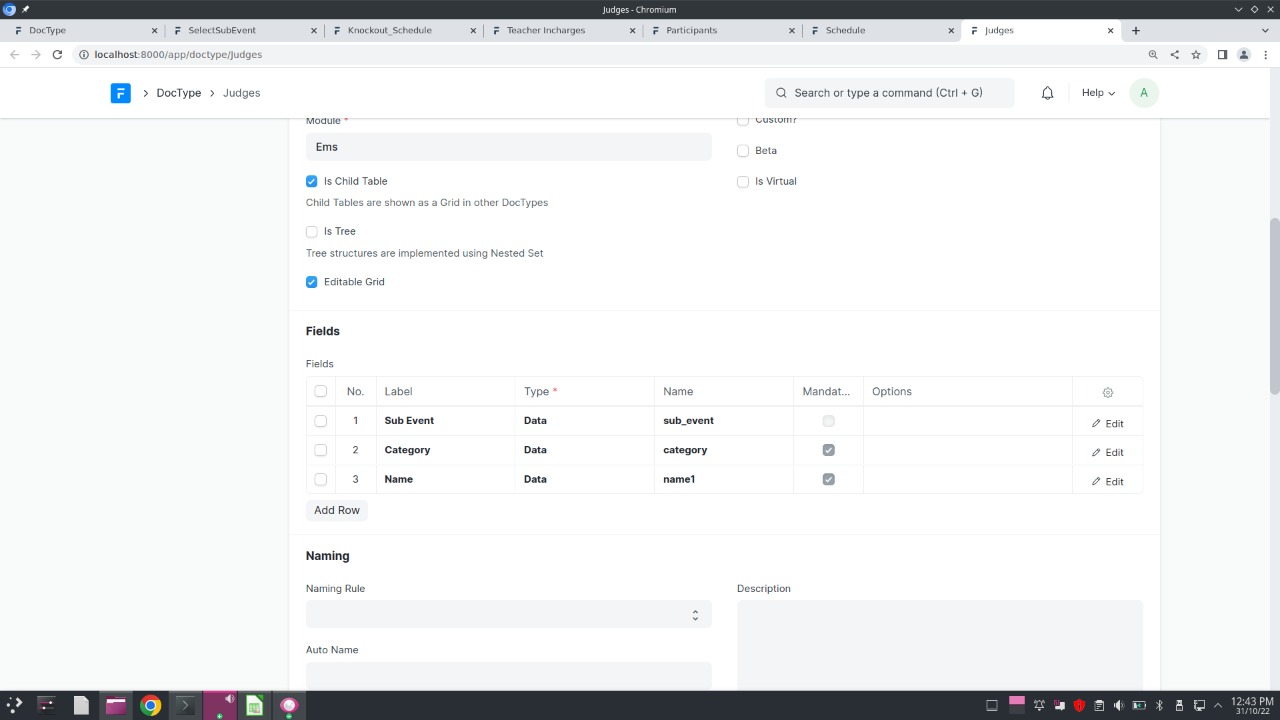This screenshot has height=720, width=1280.
Task: Enable the Beta checkbox
Action: [x=743, y=151]
